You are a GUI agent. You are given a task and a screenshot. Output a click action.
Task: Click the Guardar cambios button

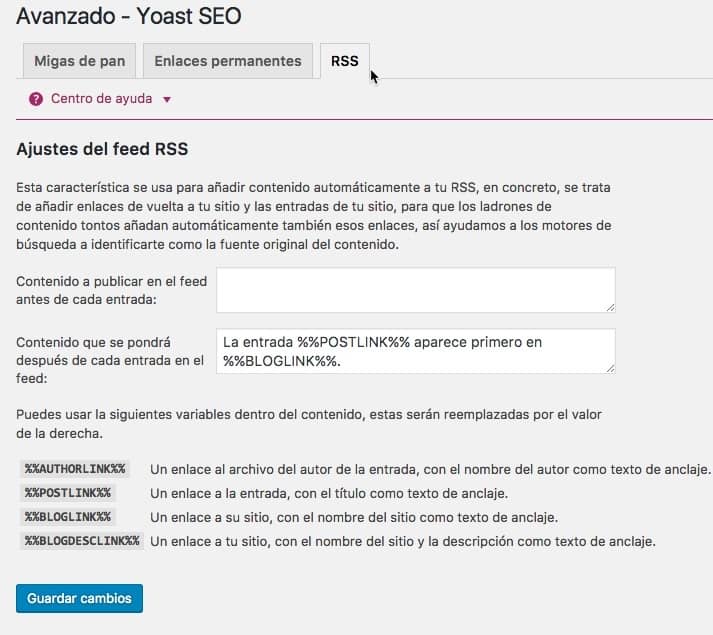79,598
